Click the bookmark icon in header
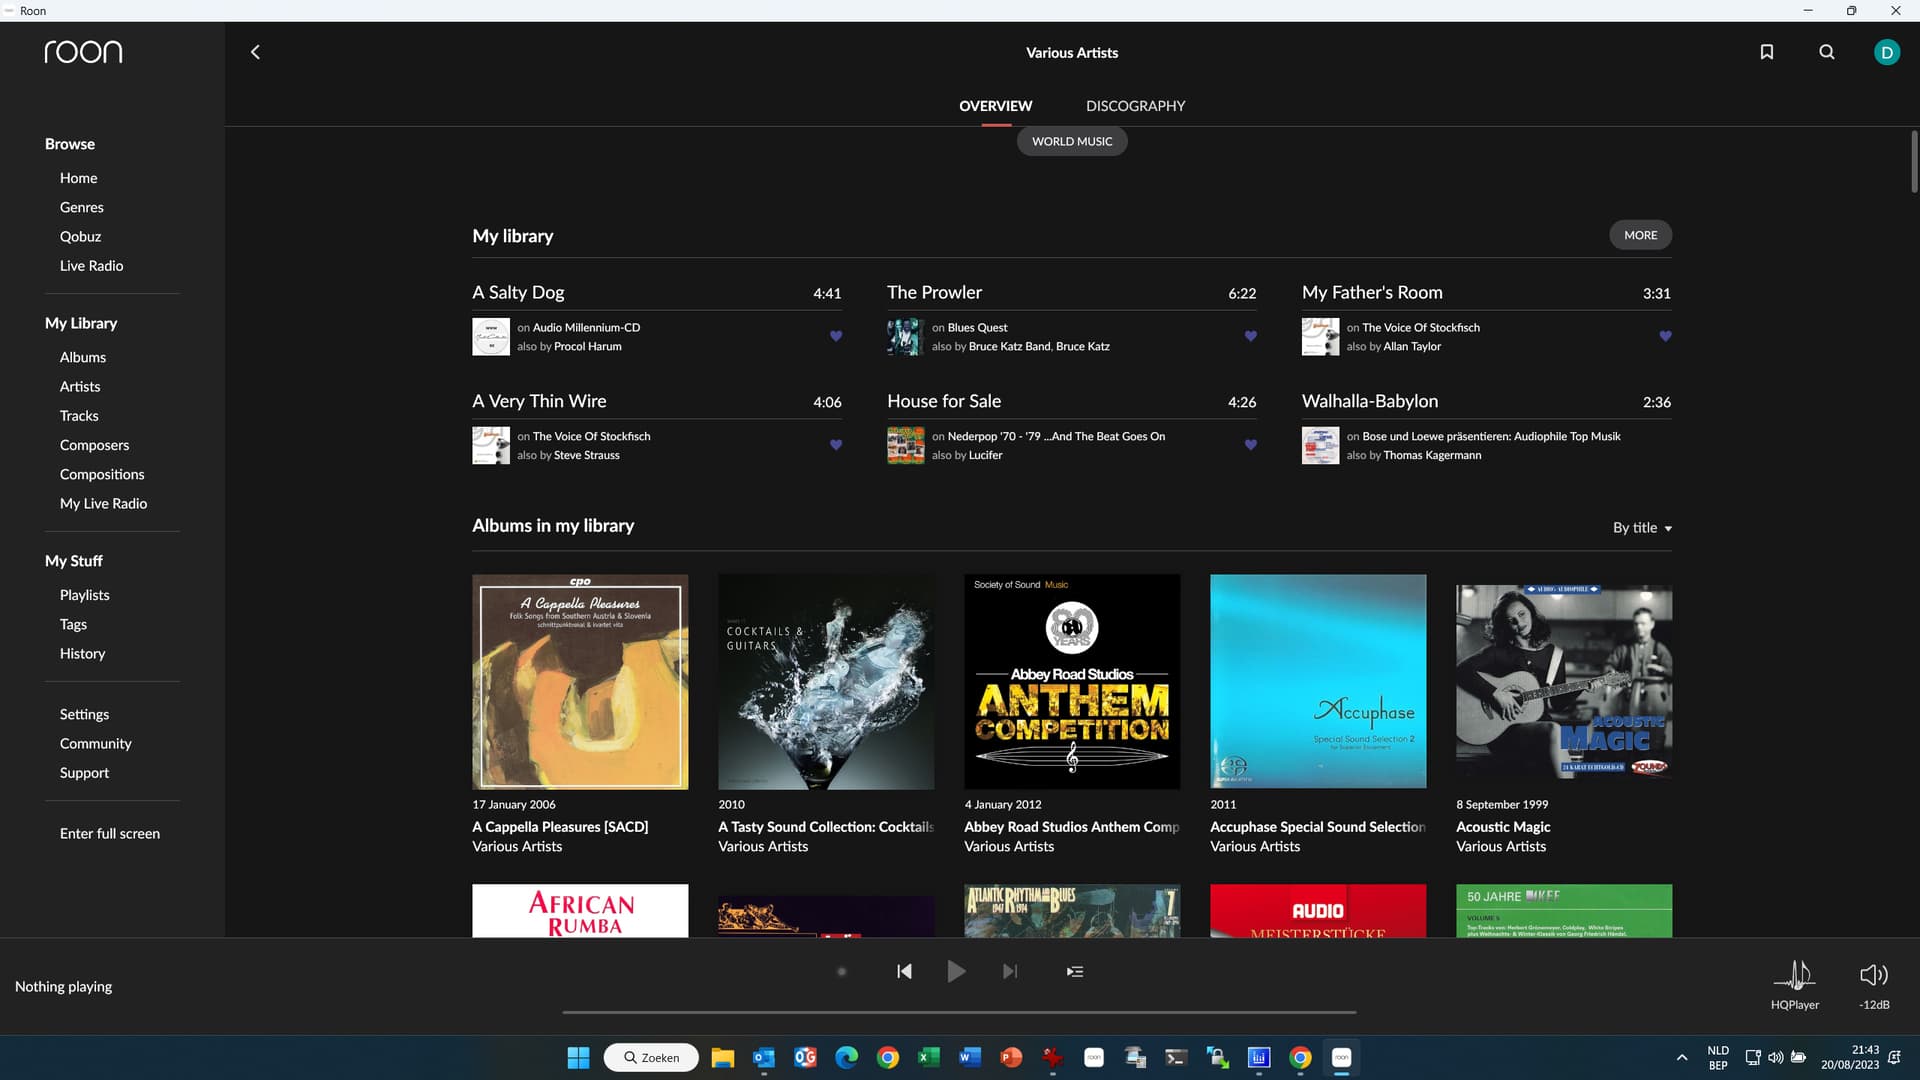The image size is (1920, 1080). (x=1766, y=52)
